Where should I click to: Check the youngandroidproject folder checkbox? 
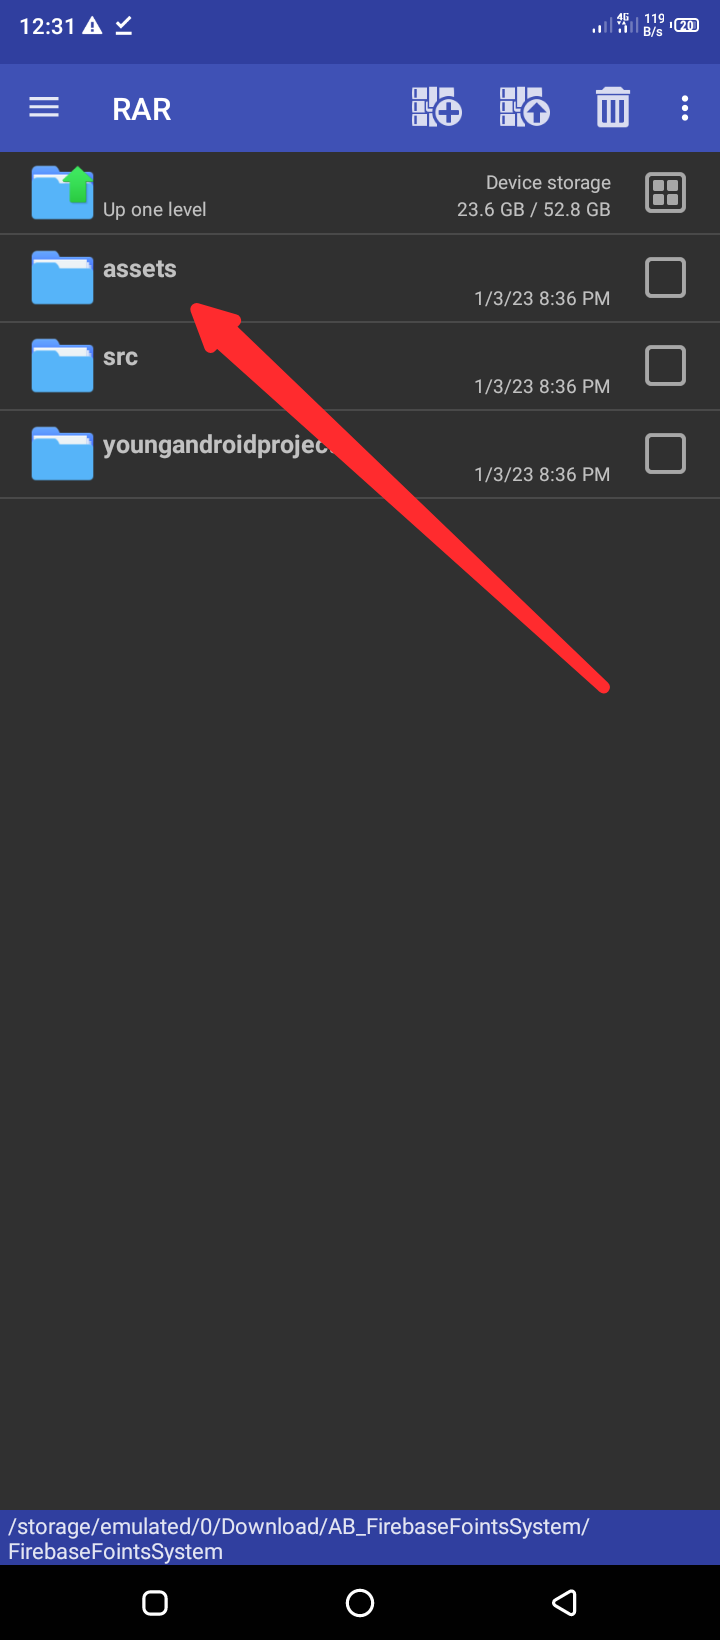[x=665, y=453]
